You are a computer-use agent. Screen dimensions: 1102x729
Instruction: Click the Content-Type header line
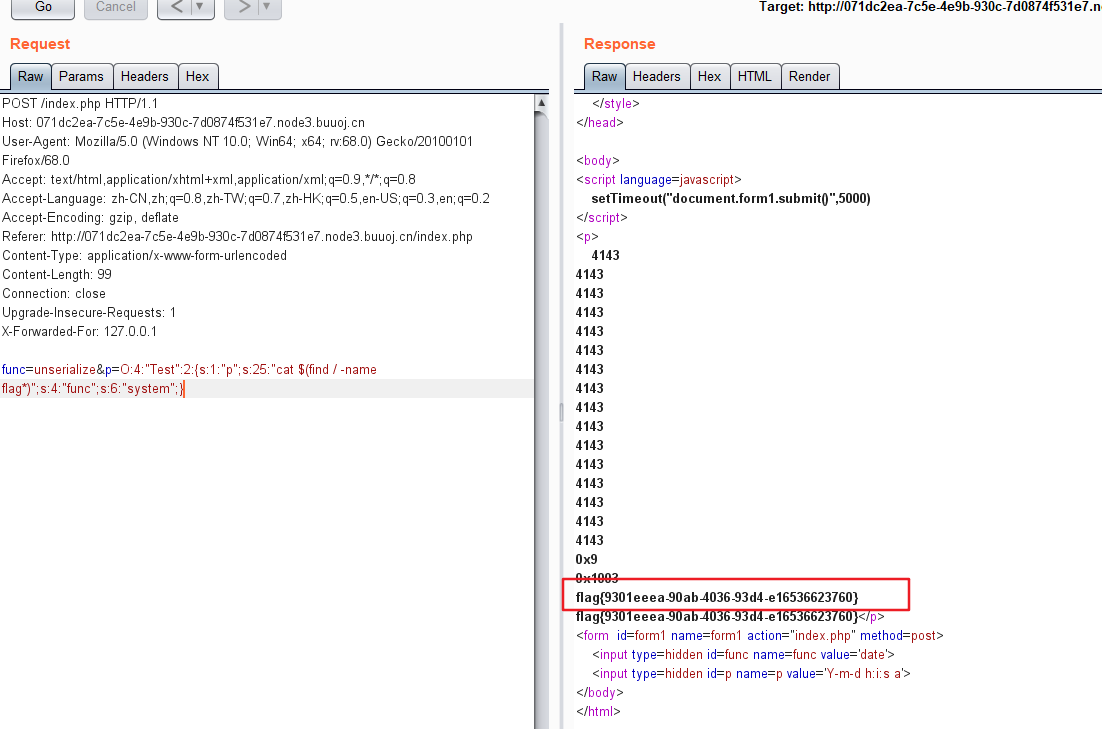pyautogui.click(x=145, y=255)
